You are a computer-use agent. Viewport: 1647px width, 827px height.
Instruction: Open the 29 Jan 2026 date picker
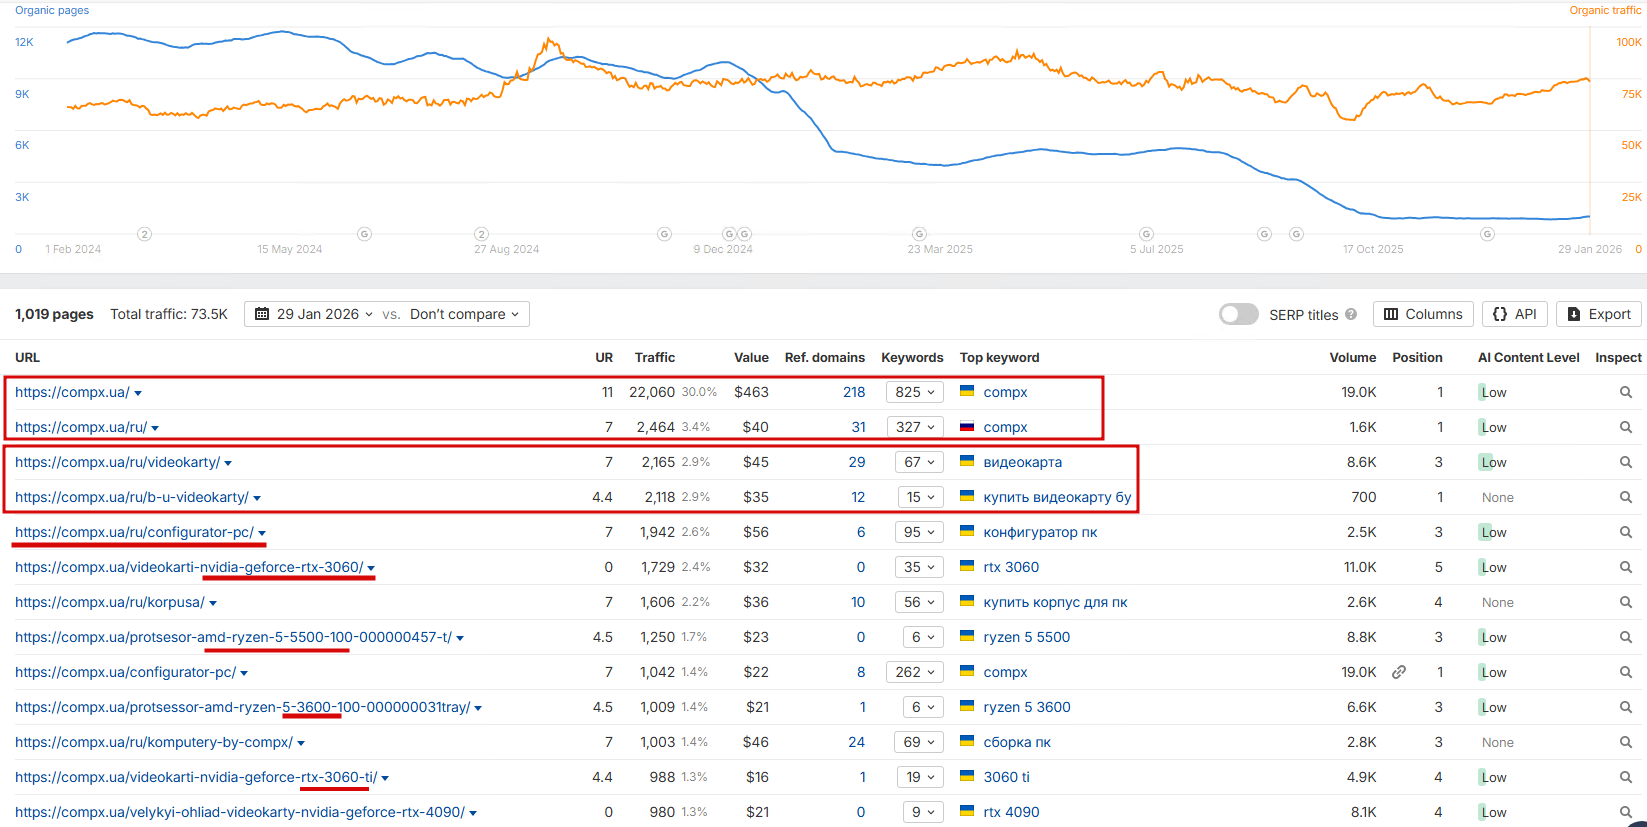pyautogui.click(x=314, y=314)
